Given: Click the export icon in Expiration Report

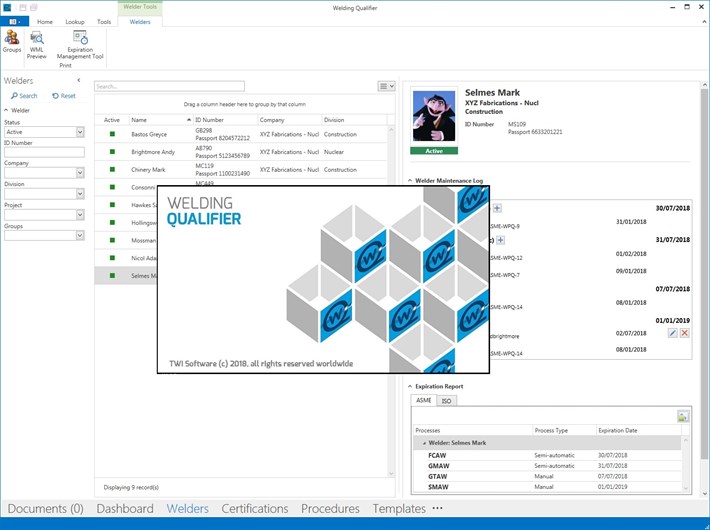Looking at the screenshot, I should [683, 416].
